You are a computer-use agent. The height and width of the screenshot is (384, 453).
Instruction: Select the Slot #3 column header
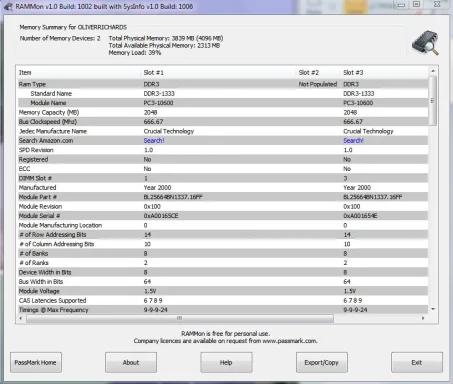pyautogui.click(x=353, y=73)
